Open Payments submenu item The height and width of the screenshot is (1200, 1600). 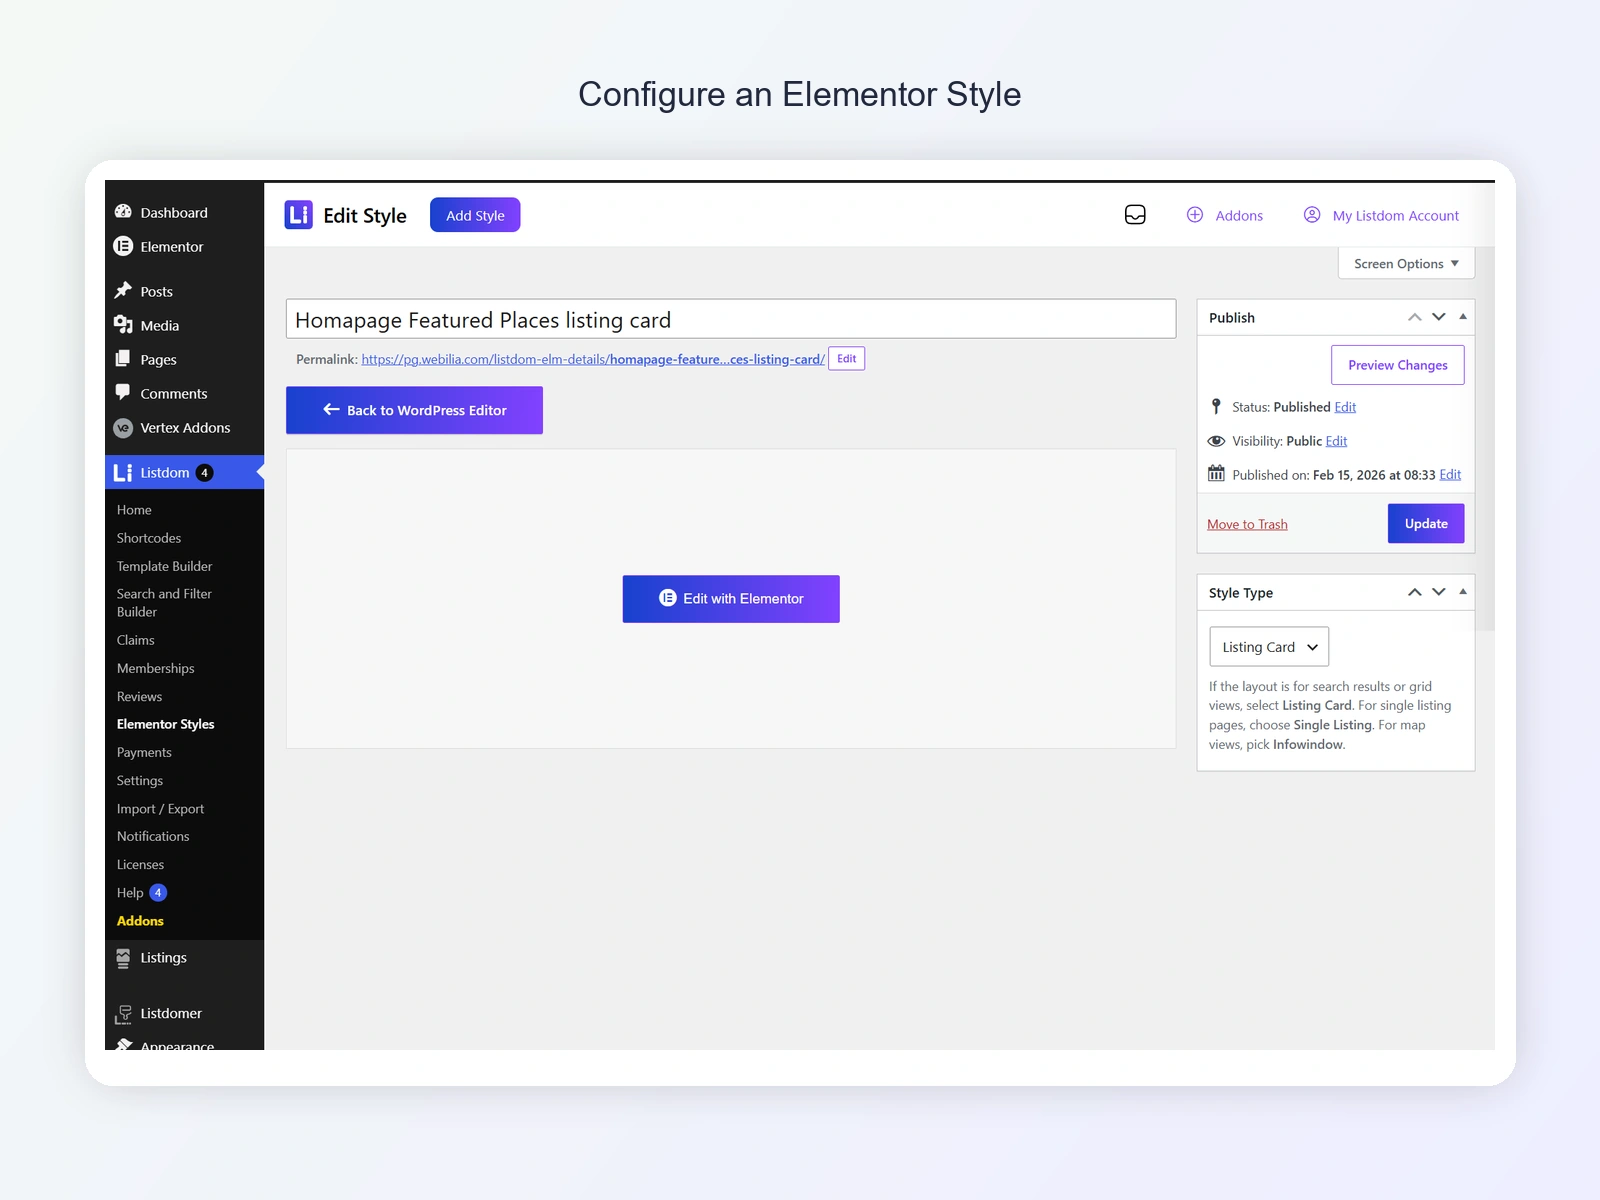coord(144,752)
